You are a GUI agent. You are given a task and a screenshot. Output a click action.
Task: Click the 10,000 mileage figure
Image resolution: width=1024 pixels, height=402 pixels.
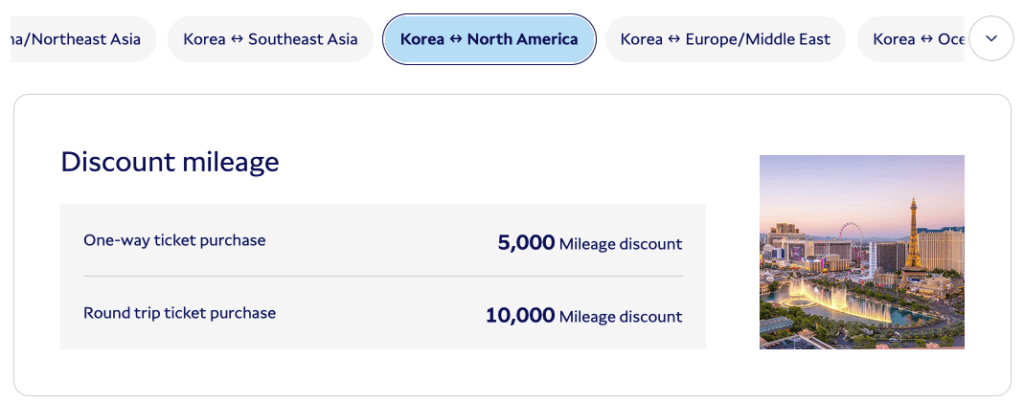(x=520, y=315)
